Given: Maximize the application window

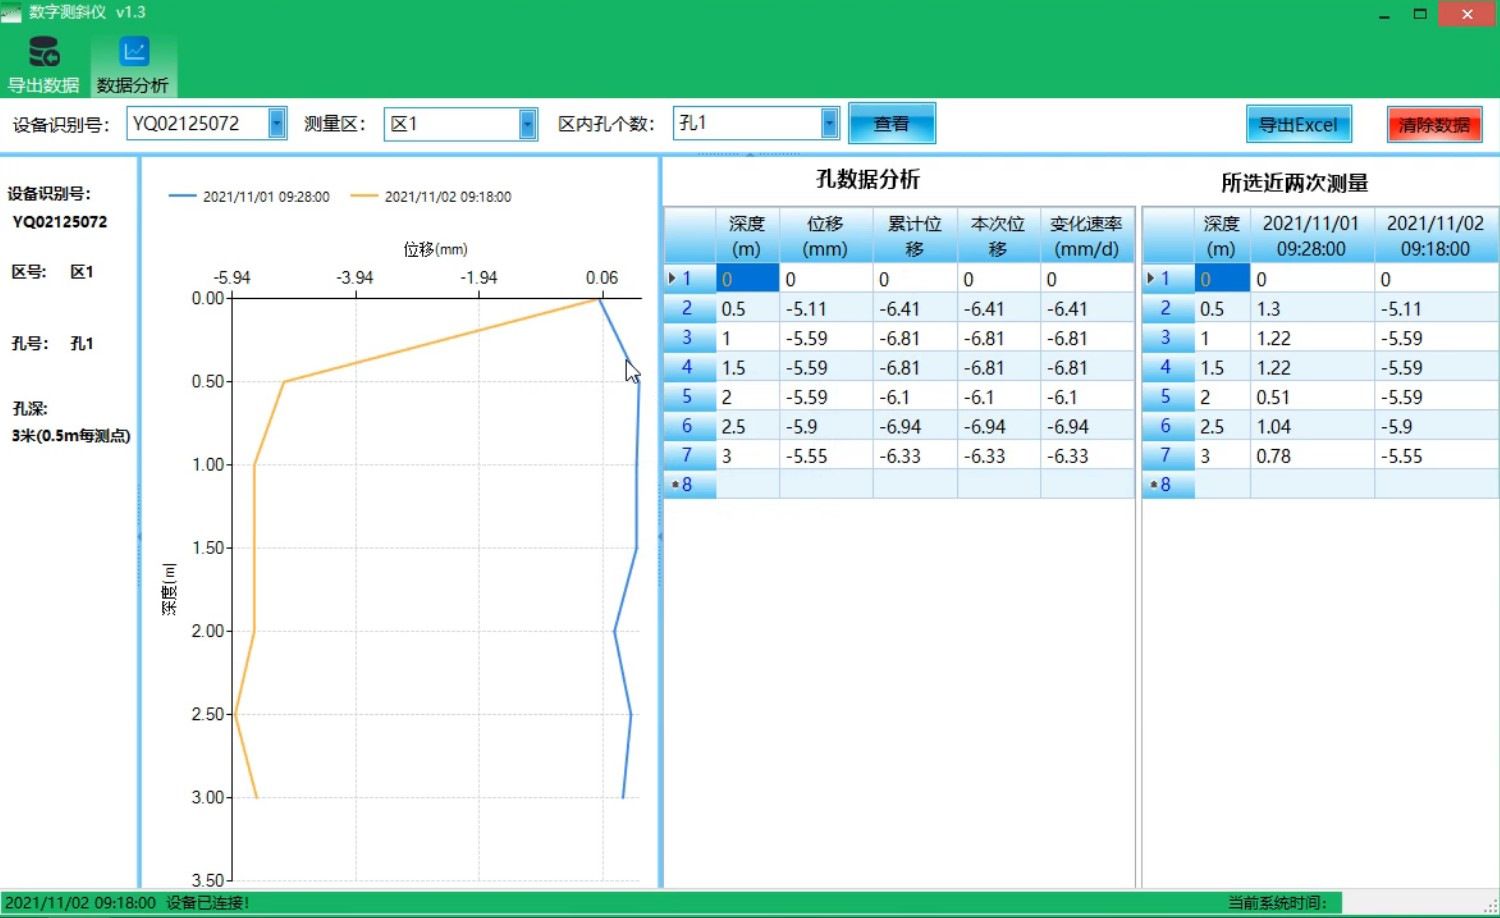Looking at the screenshot, I should click(x=1419, y=14).
